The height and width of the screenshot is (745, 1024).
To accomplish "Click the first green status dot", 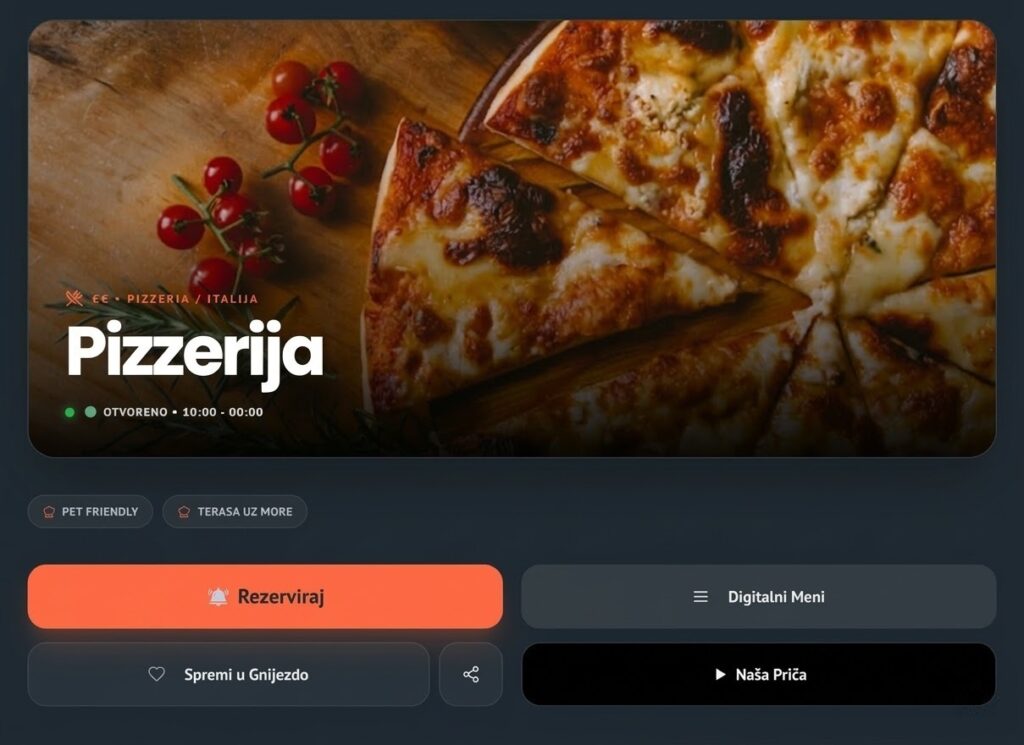I will 69,412.
